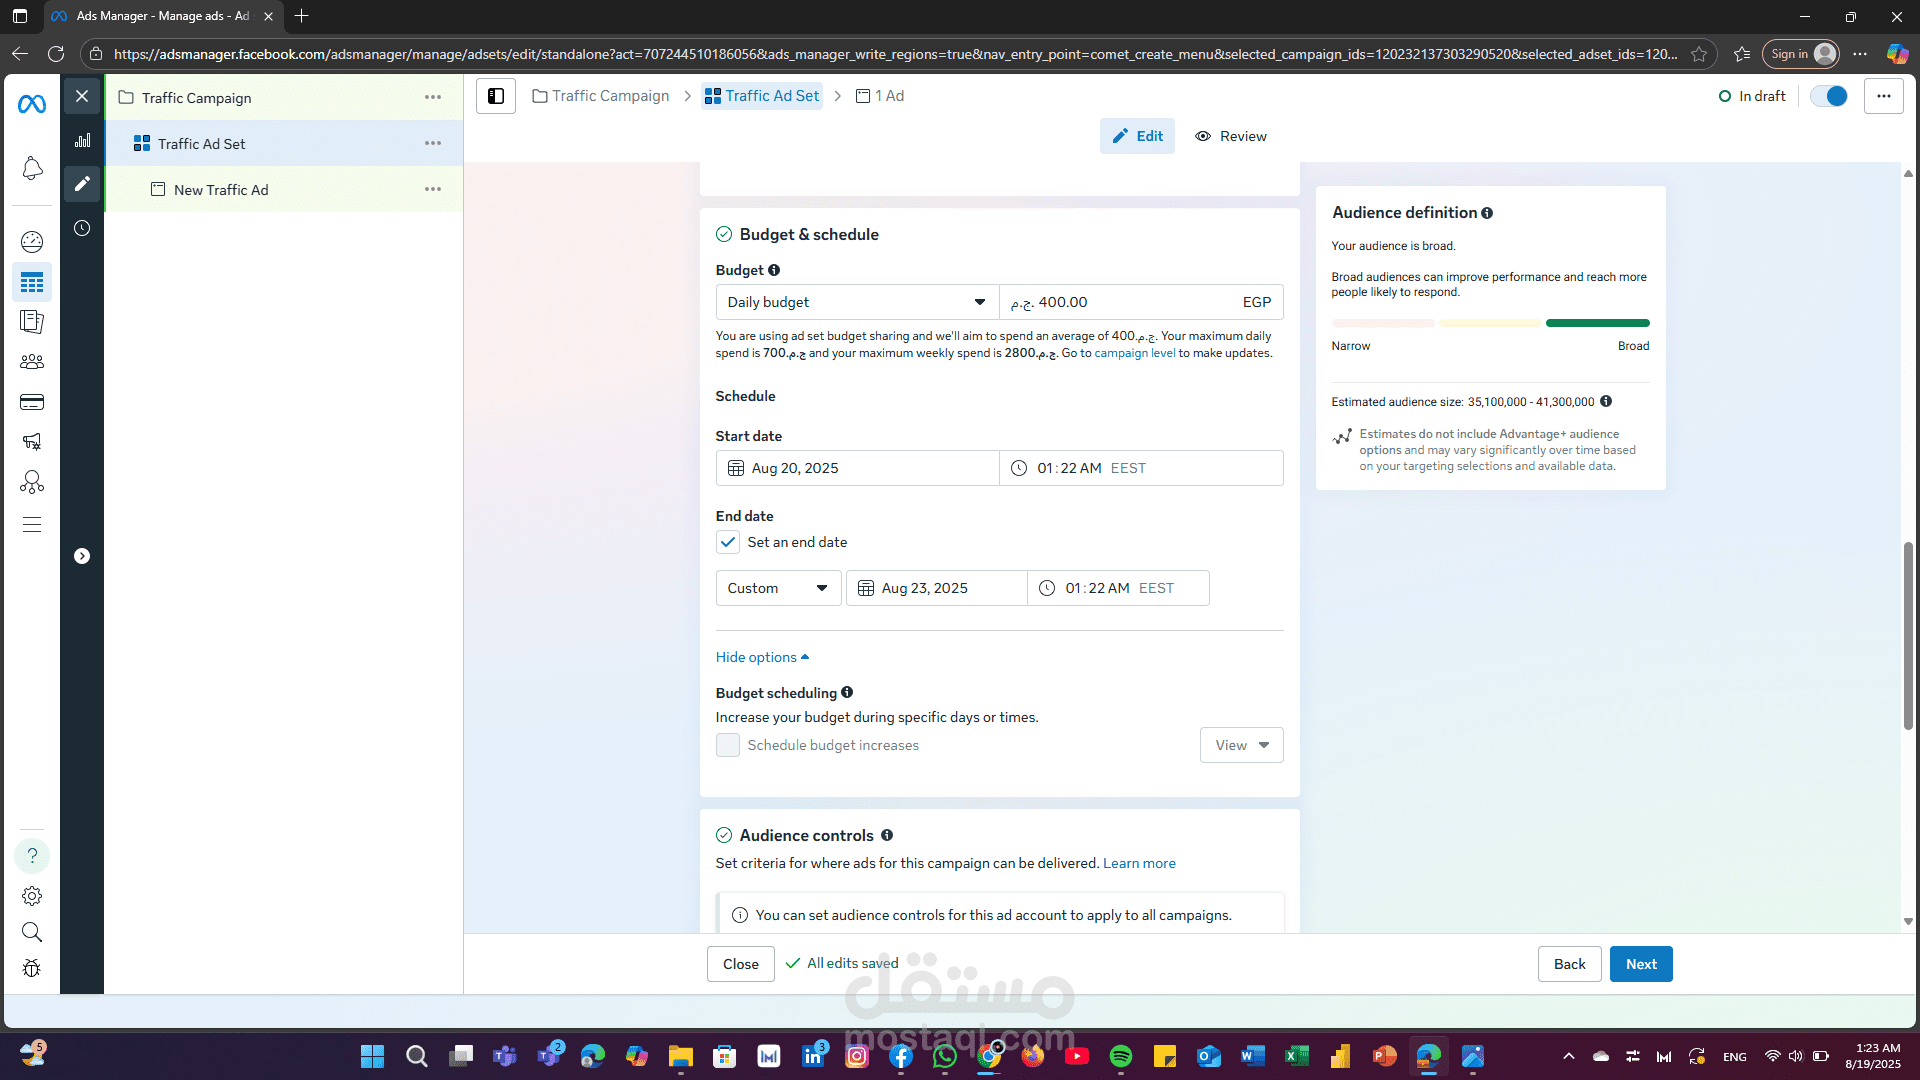Open report a problem bug icon
Viewport: 1920px width, 1080px height.
click(32, 968)
